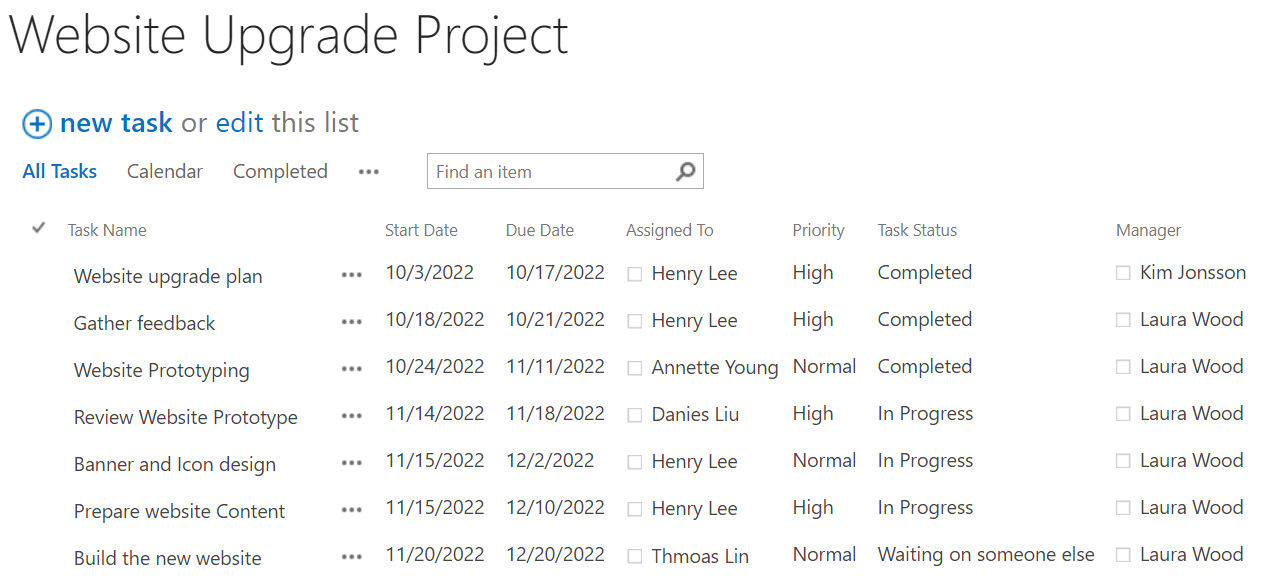Open ellipsis menu for Website upgrade plan
The width and height of the screenshot is (1261, 585).
[x=351, y=276]
